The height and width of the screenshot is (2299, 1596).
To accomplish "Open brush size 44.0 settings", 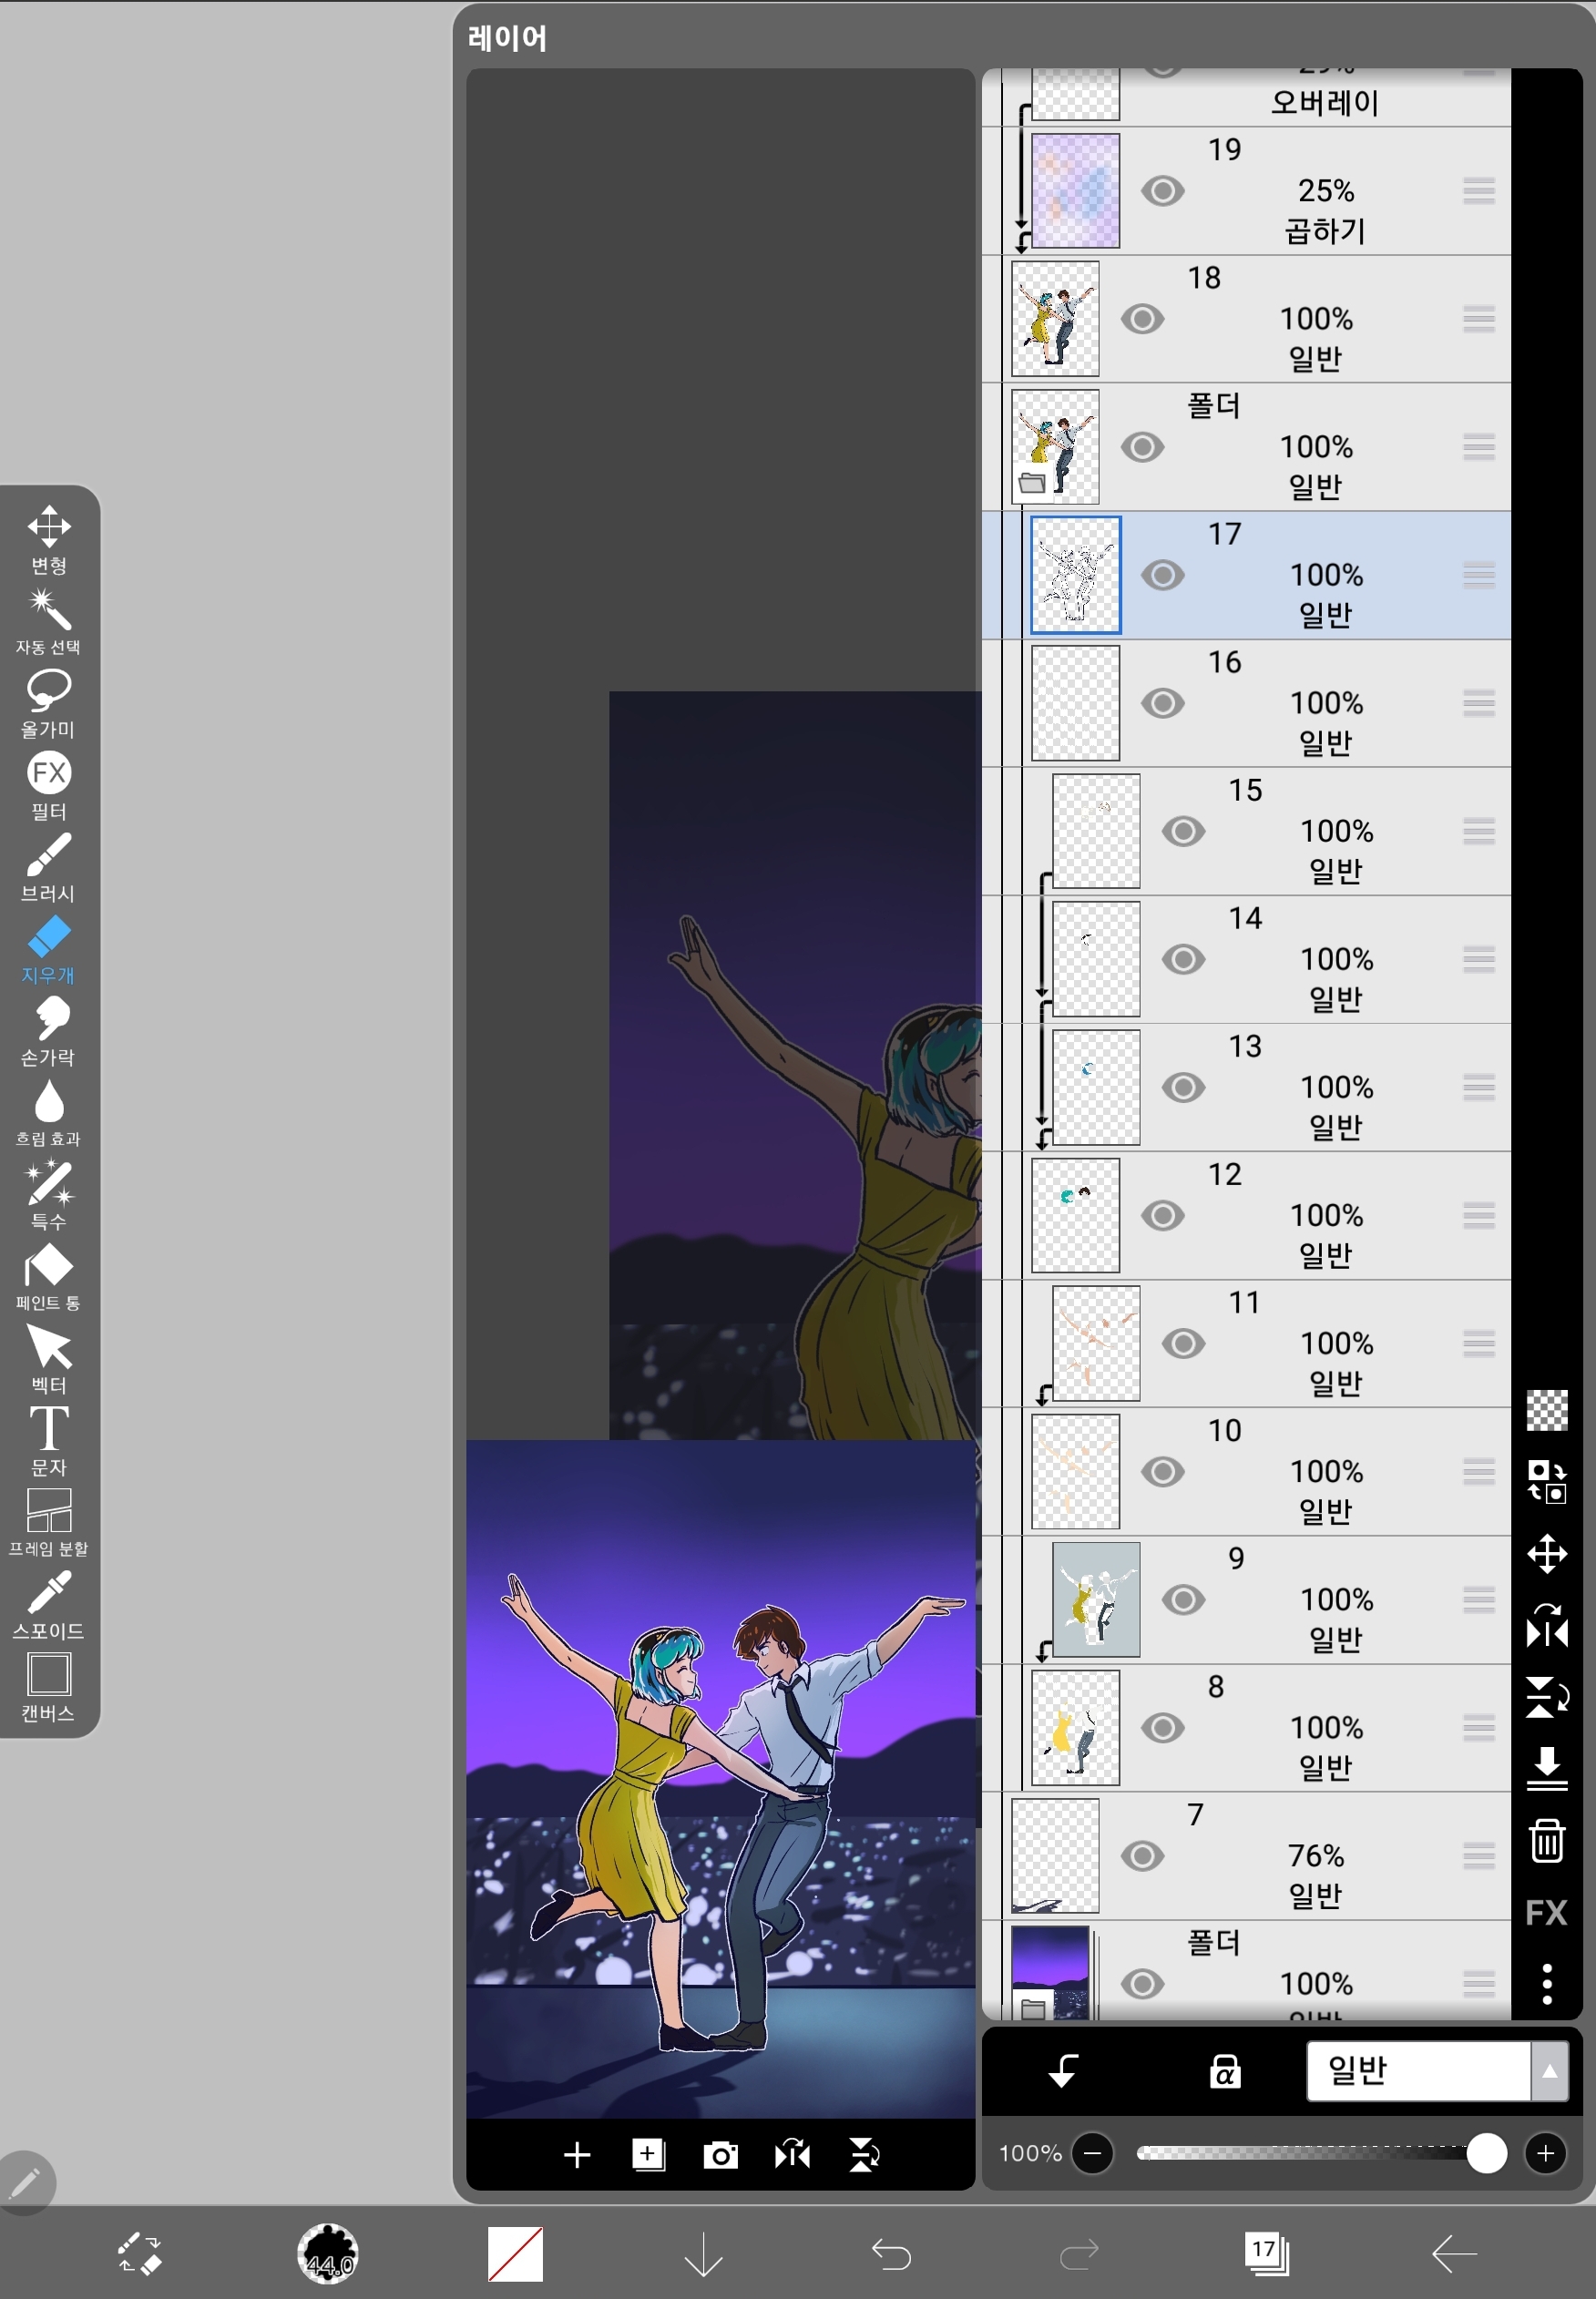I will click(328, 2254).
